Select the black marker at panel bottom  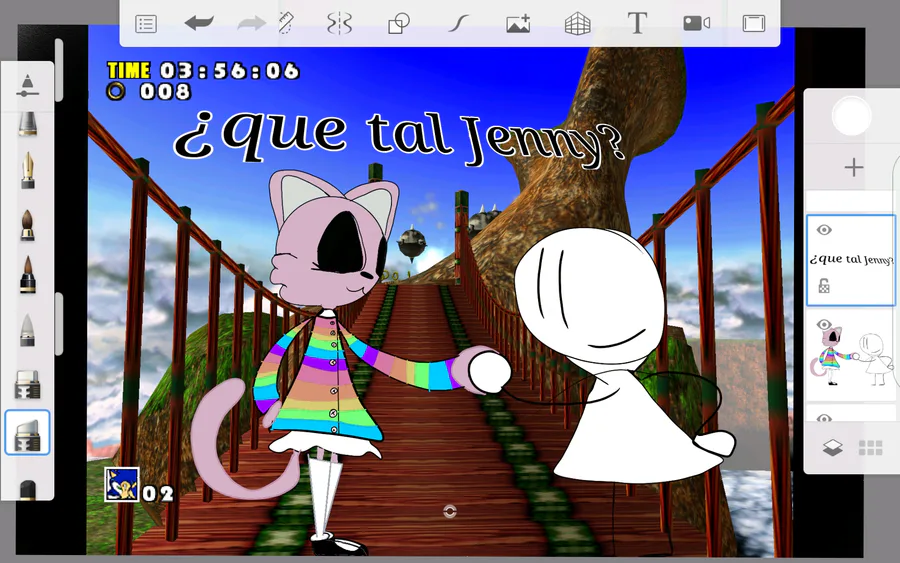pos(28,491)
